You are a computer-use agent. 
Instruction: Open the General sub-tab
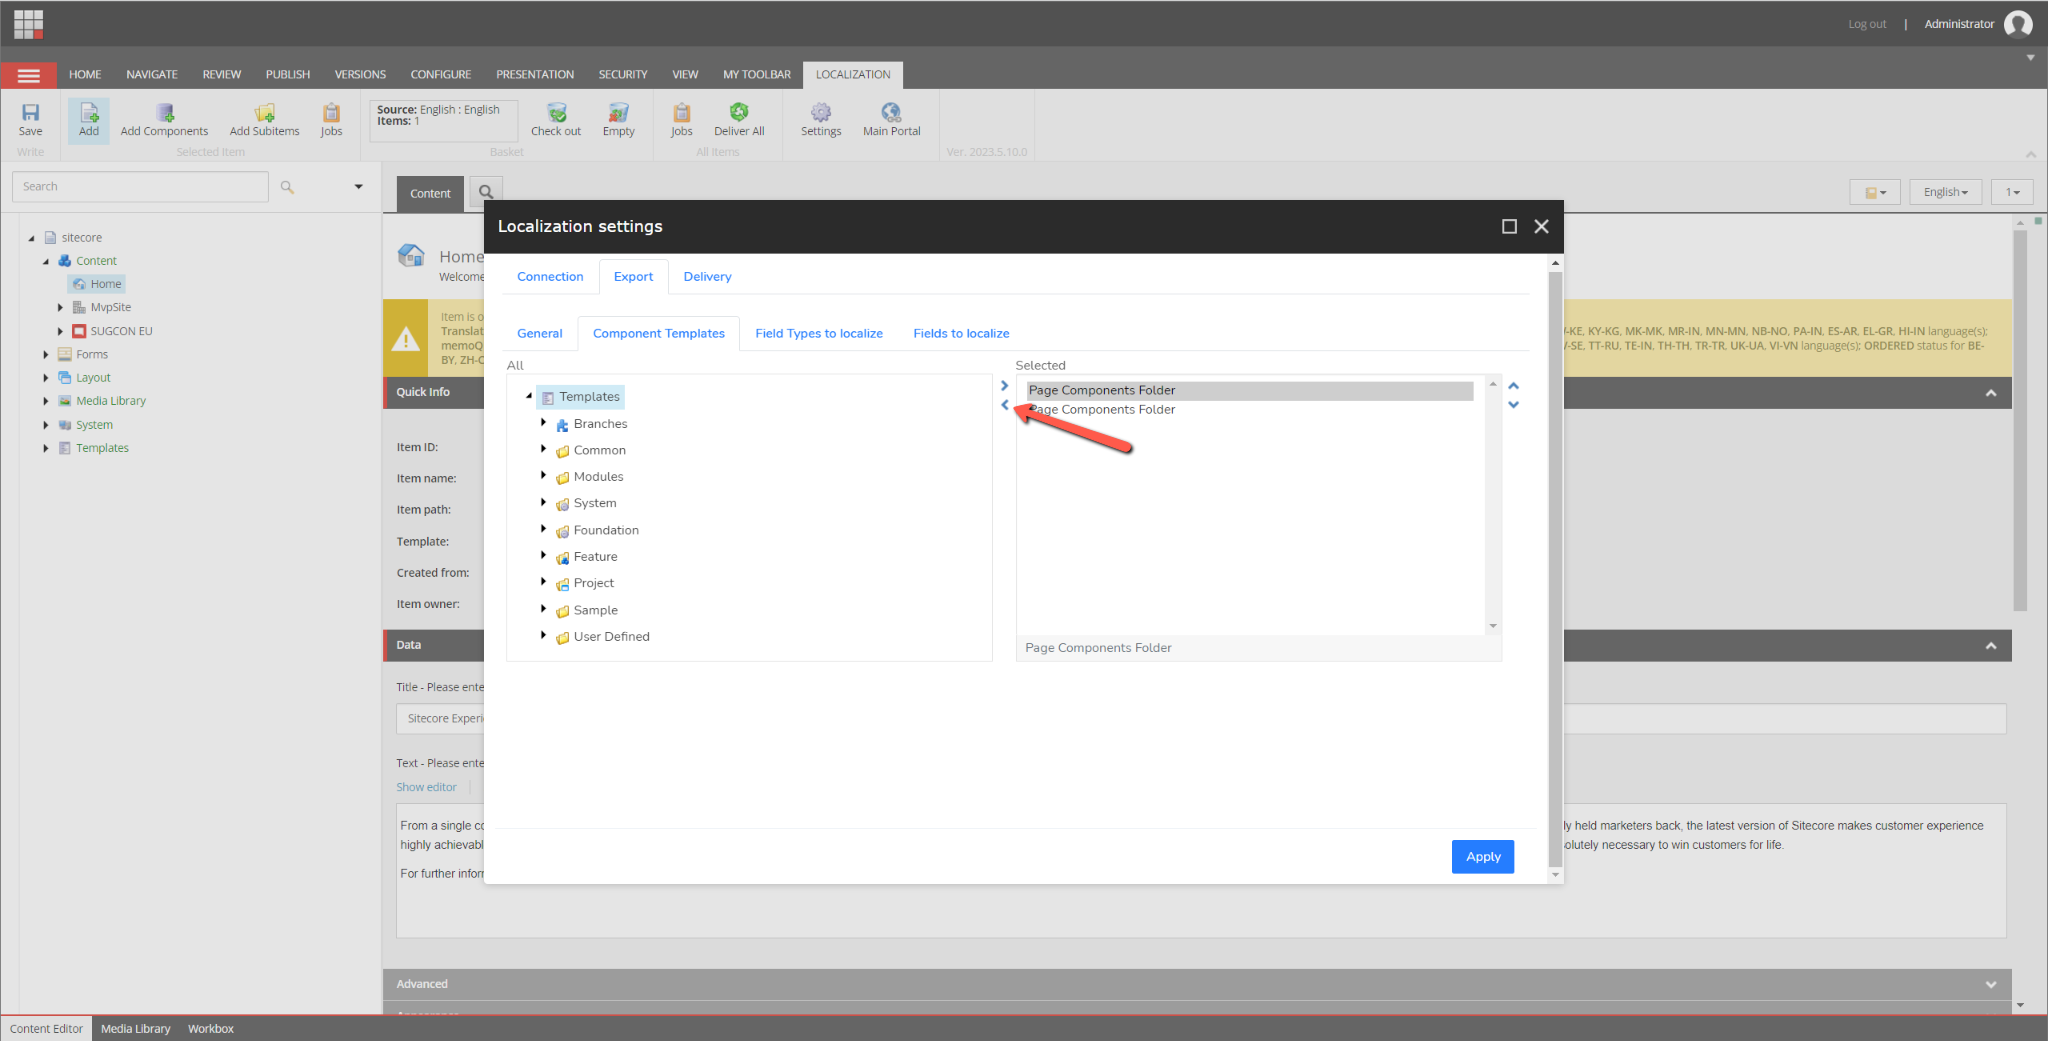tap(539, 334)
